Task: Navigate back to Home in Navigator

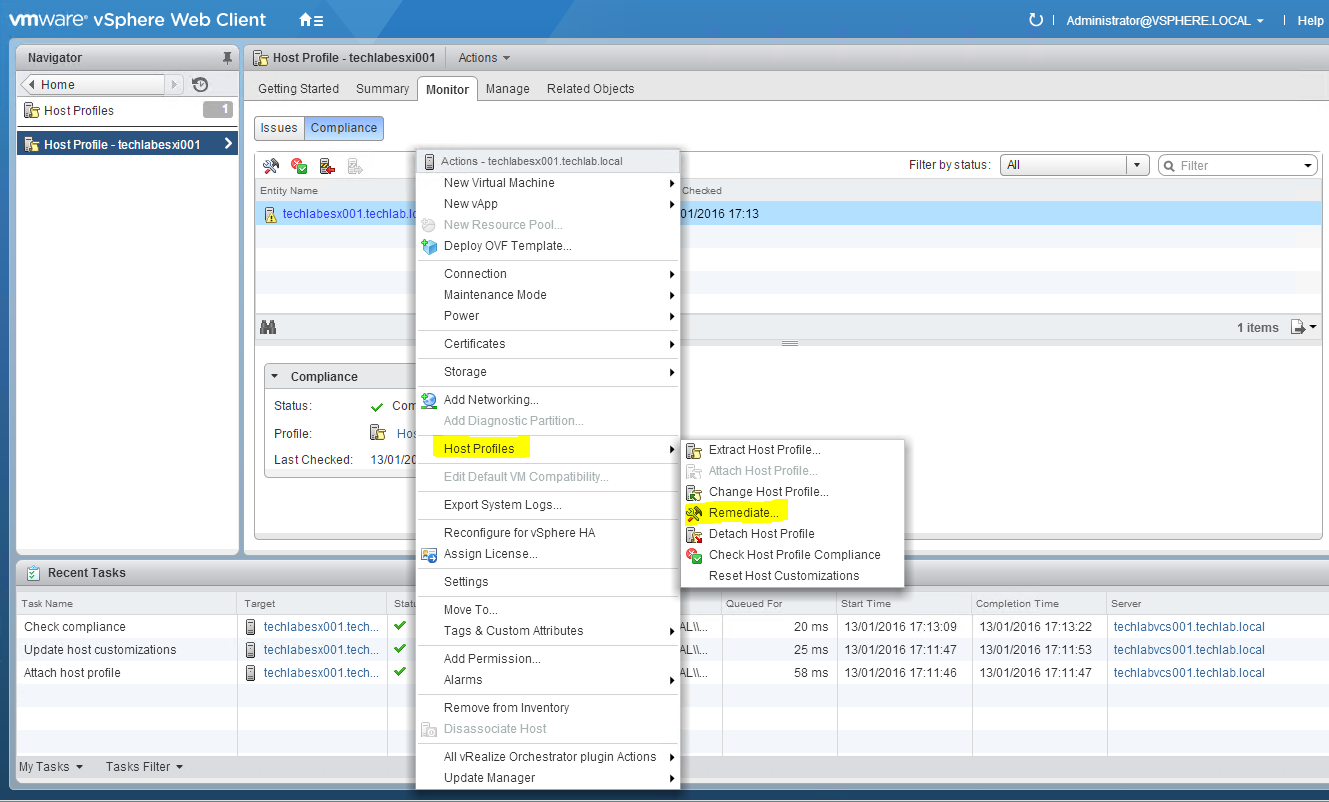Action: pyautogui.click(x=93, y=85)
